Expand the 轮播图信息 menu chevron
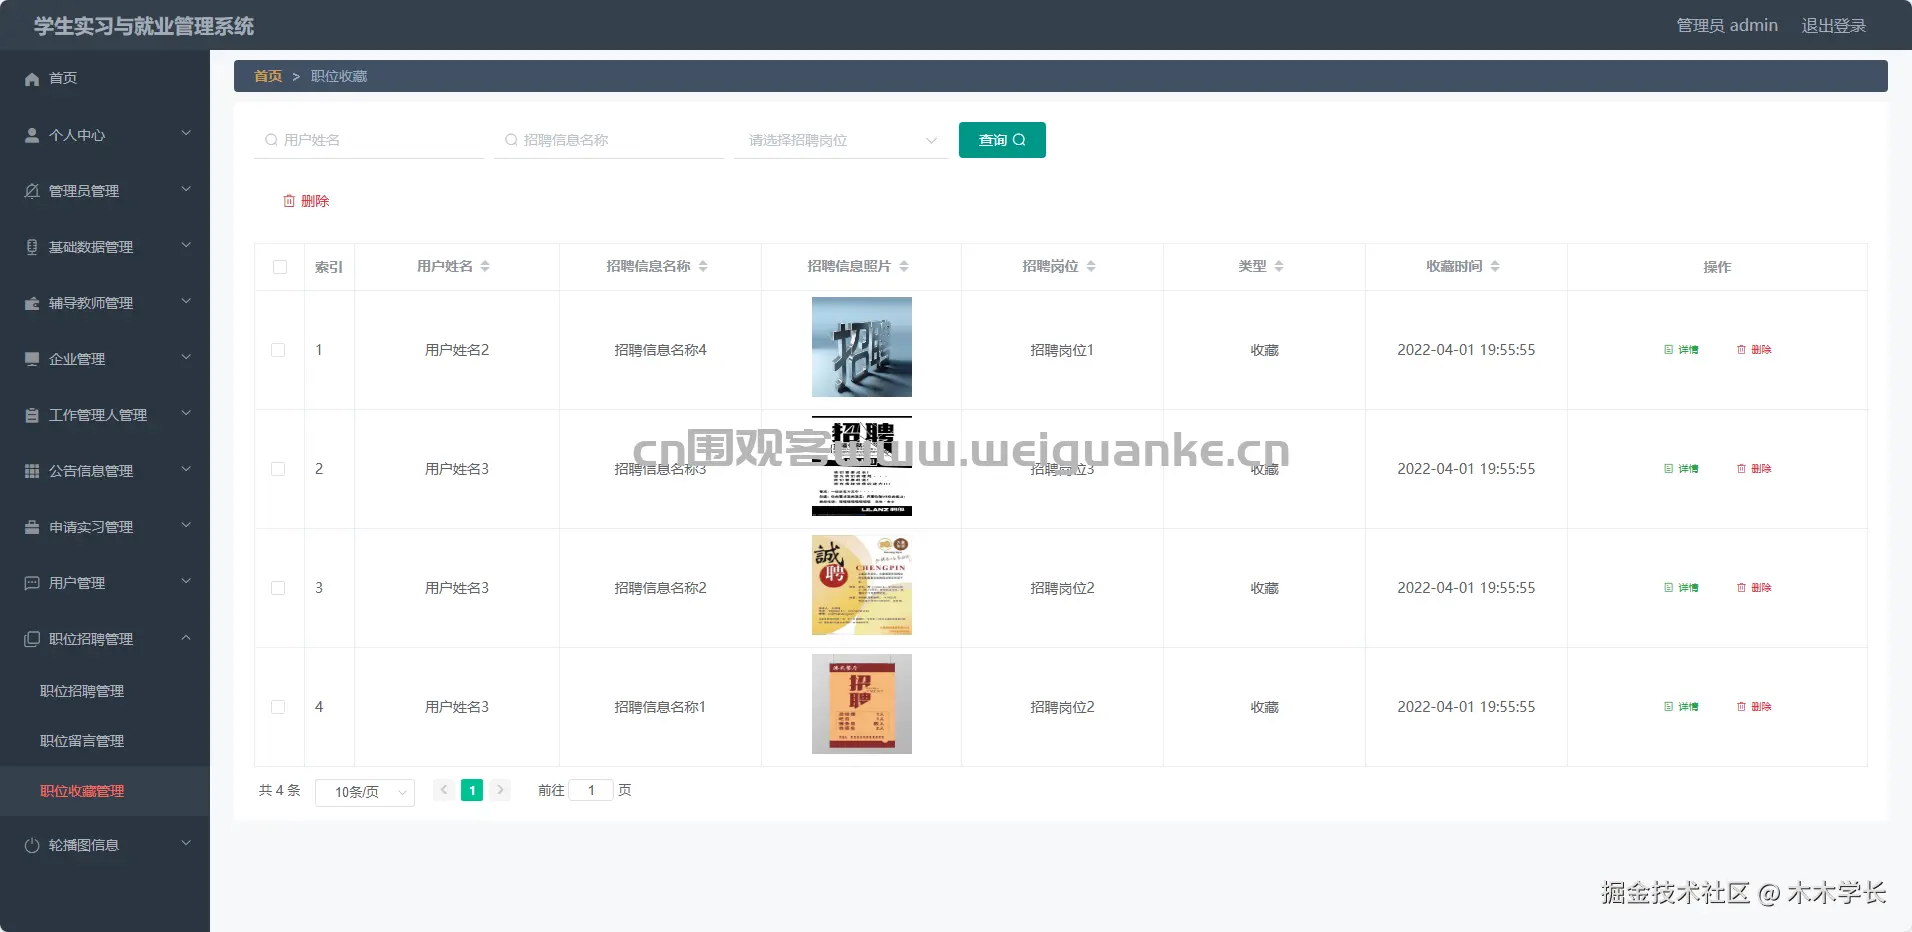The width and height of the screenshot is (1912, 932). pyautogui.click(x=186, y=843)
